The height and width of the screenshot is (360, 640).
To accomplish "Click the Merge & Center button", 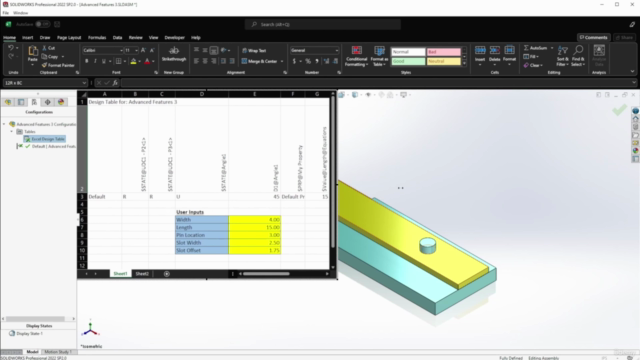I will [x=260, y=61].
